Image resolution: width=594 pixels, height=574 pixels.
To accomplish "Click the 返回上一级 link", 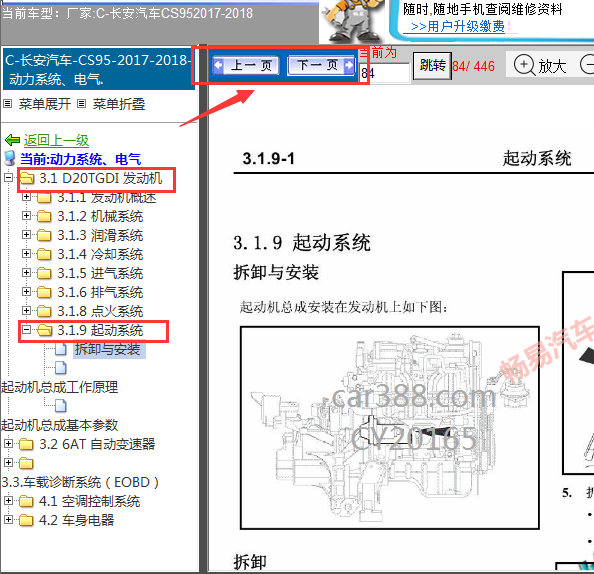I will [56, 140].
